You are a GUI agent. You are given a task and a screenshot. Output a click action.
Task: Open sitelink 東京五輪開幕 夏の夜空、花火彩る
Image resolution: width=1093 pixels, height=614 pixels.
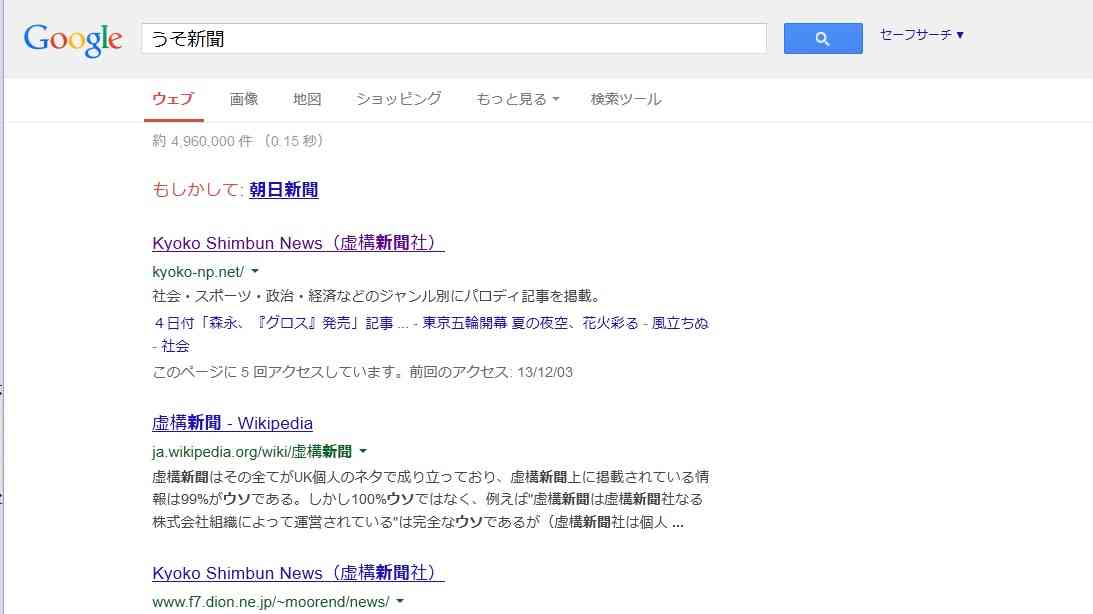point(530,323)
